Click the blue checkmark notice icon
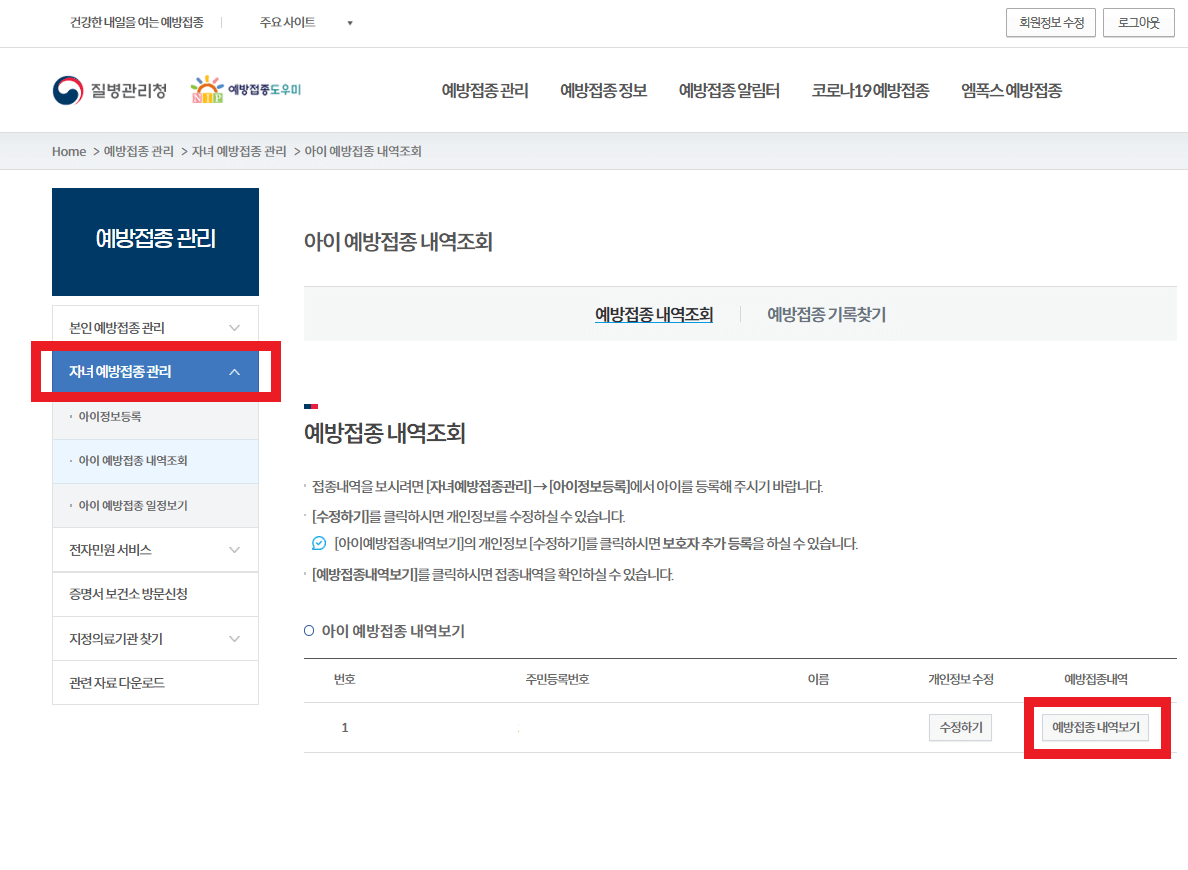Viewport: 1188px width, 870px height. [319, 543]
